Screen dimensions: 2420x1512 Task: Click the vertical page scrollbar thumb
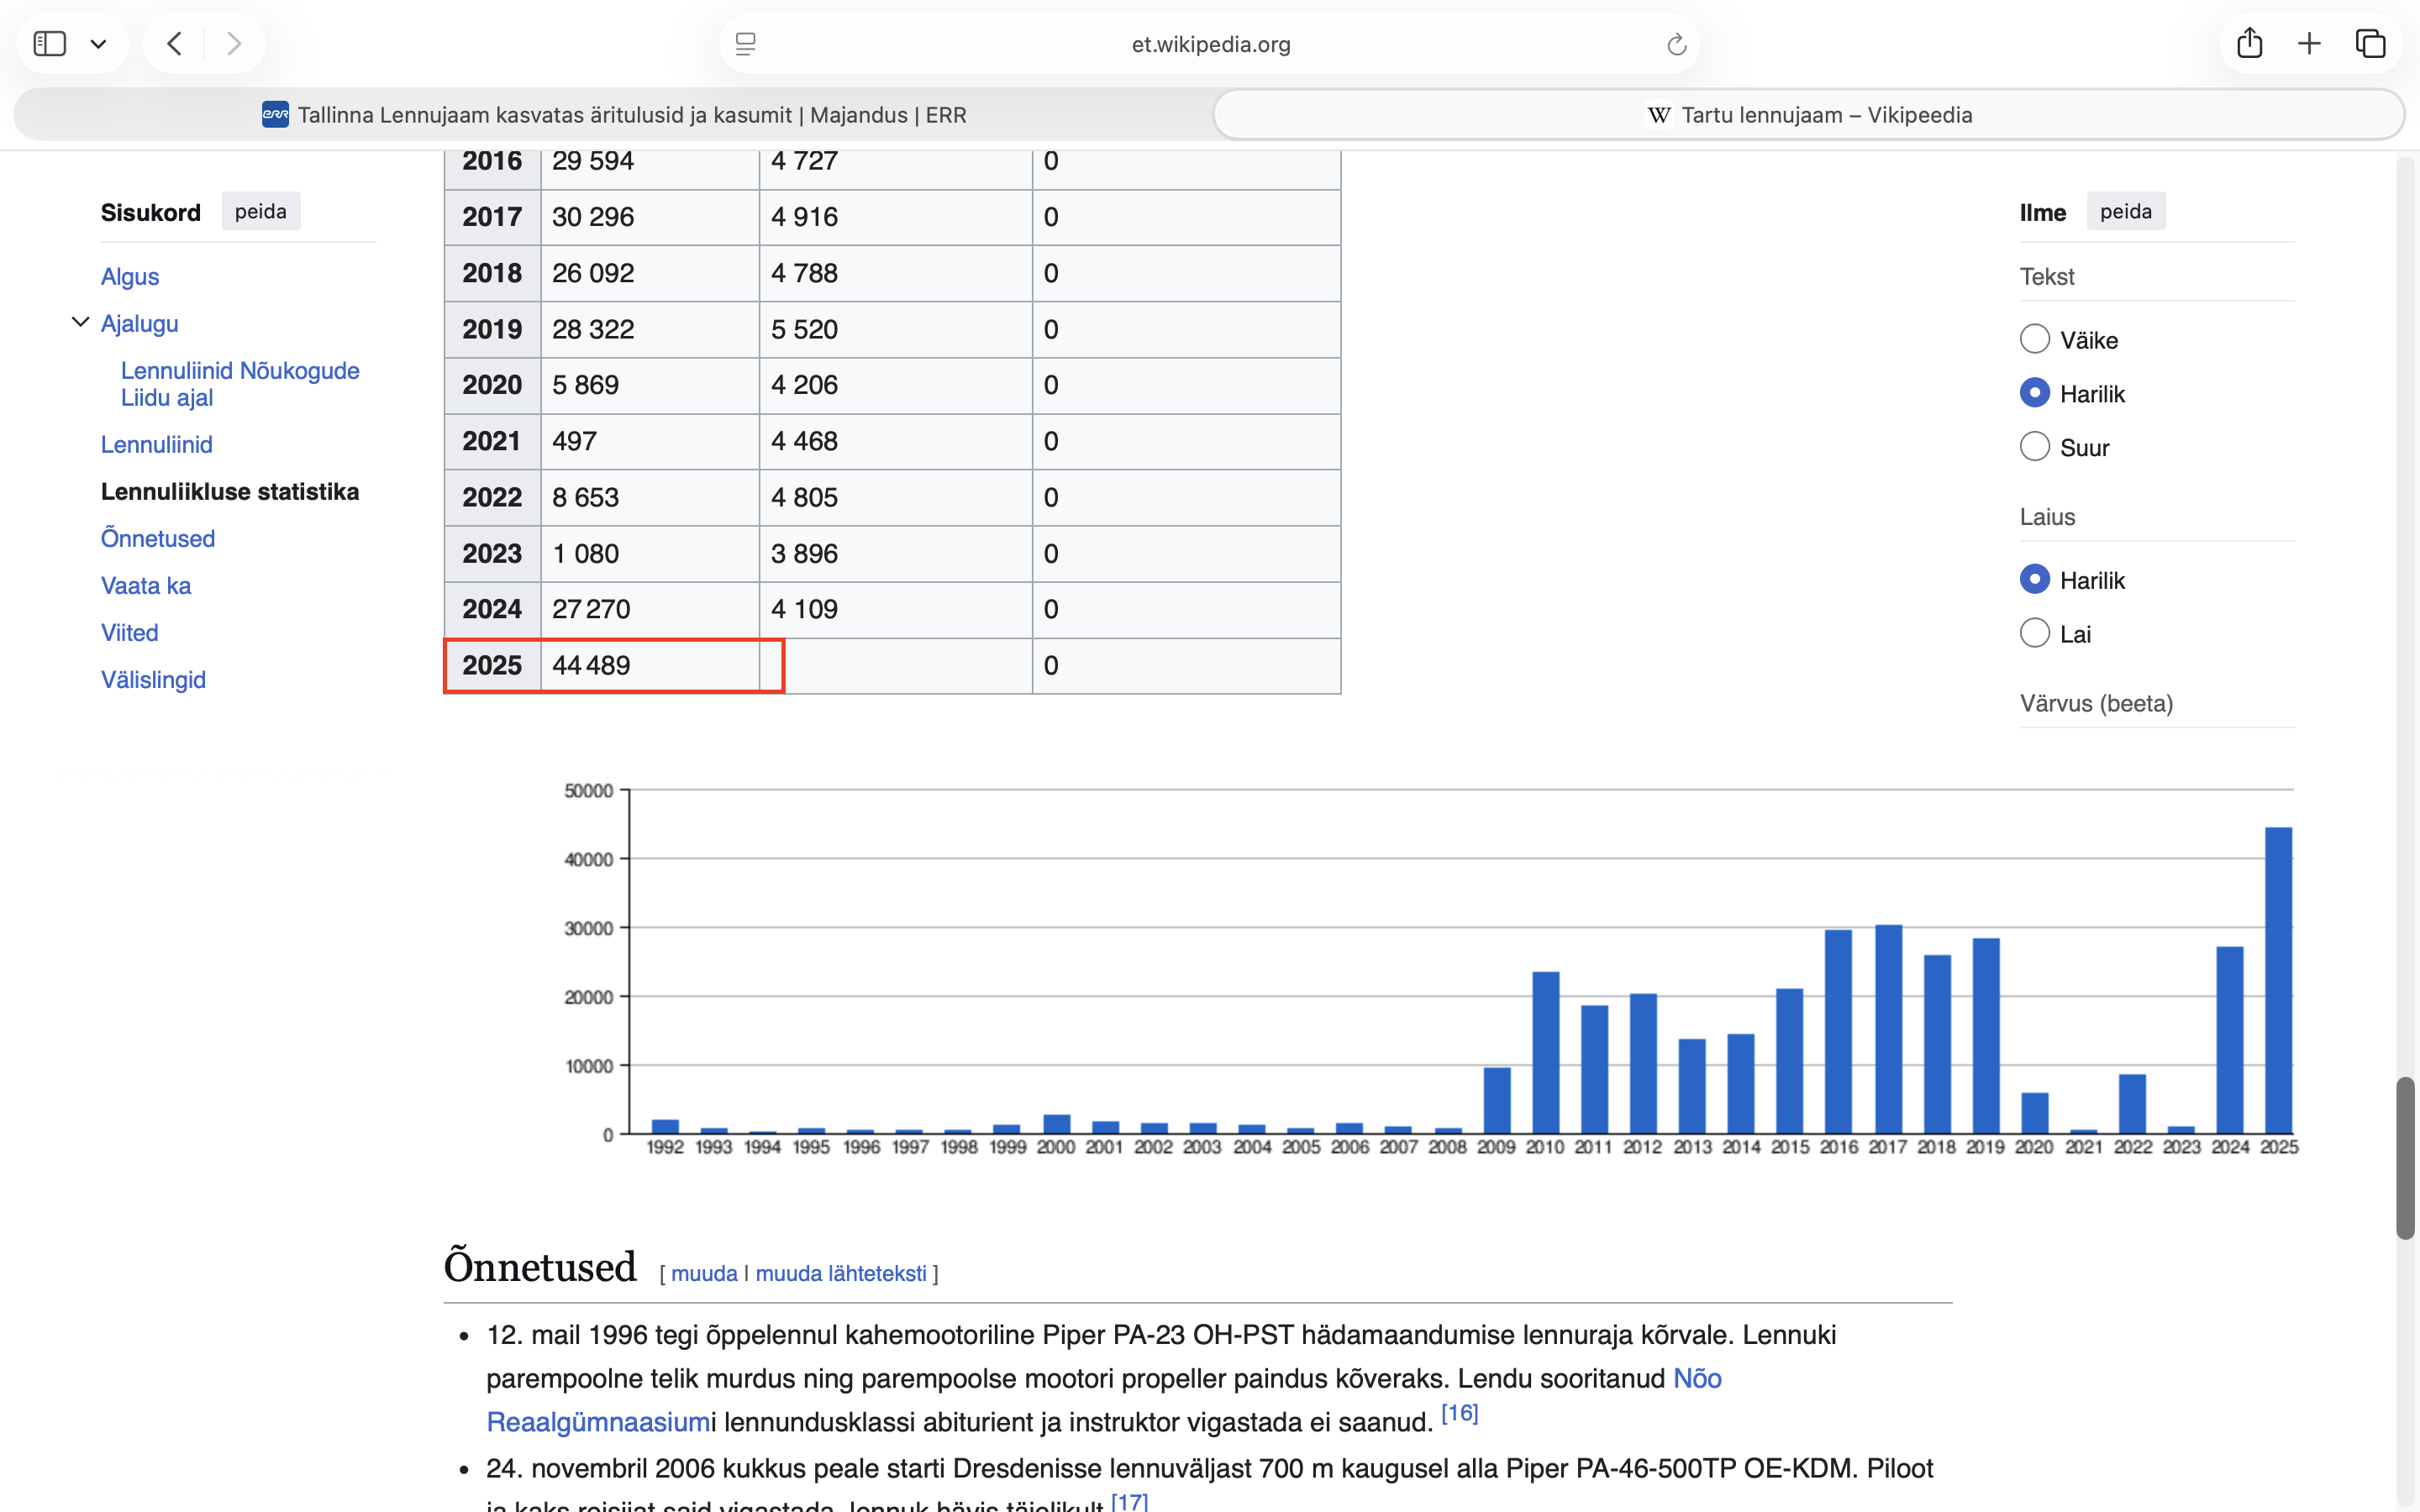pyautogui.click(x=2405, y=1157)
